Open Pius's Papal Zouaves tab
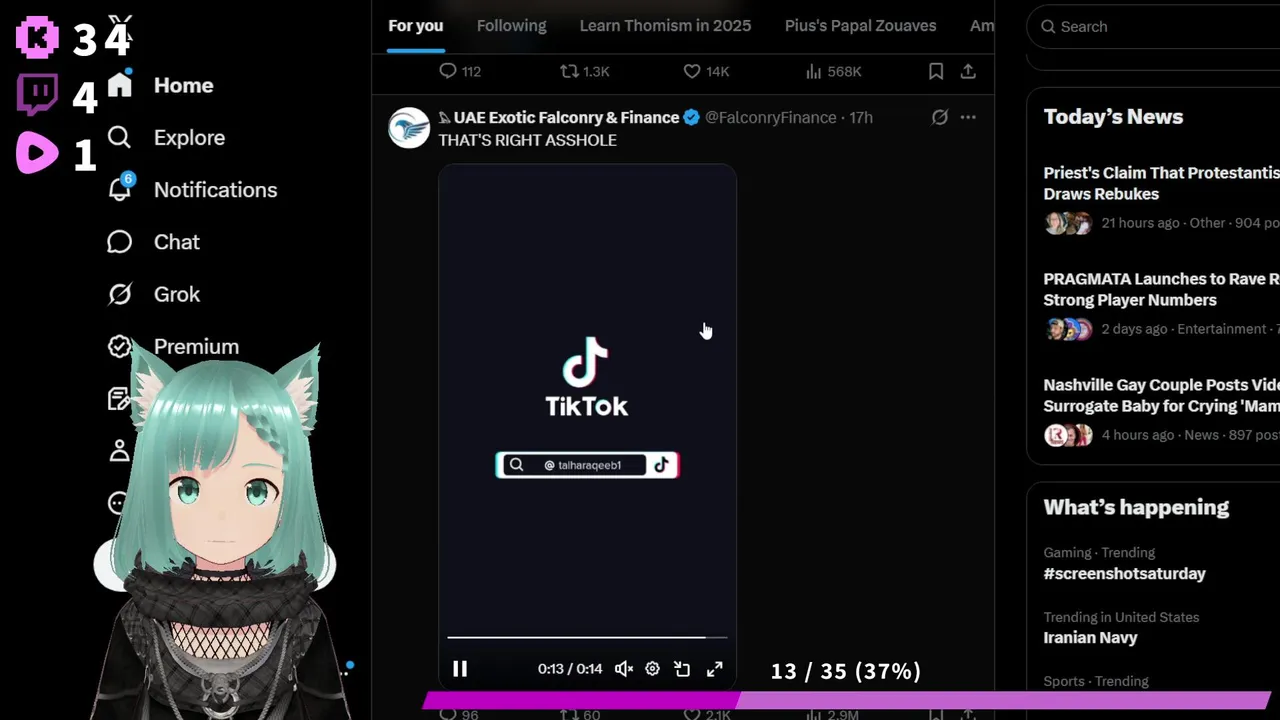Screen dimensions: 1280x720 tap(861, 26)
